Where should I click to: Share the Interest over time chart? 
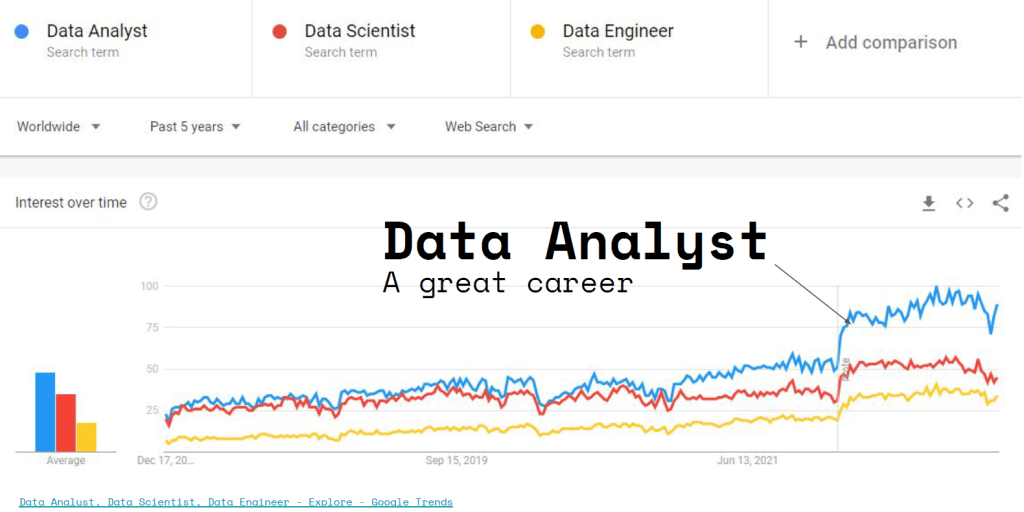[1000, 203]
